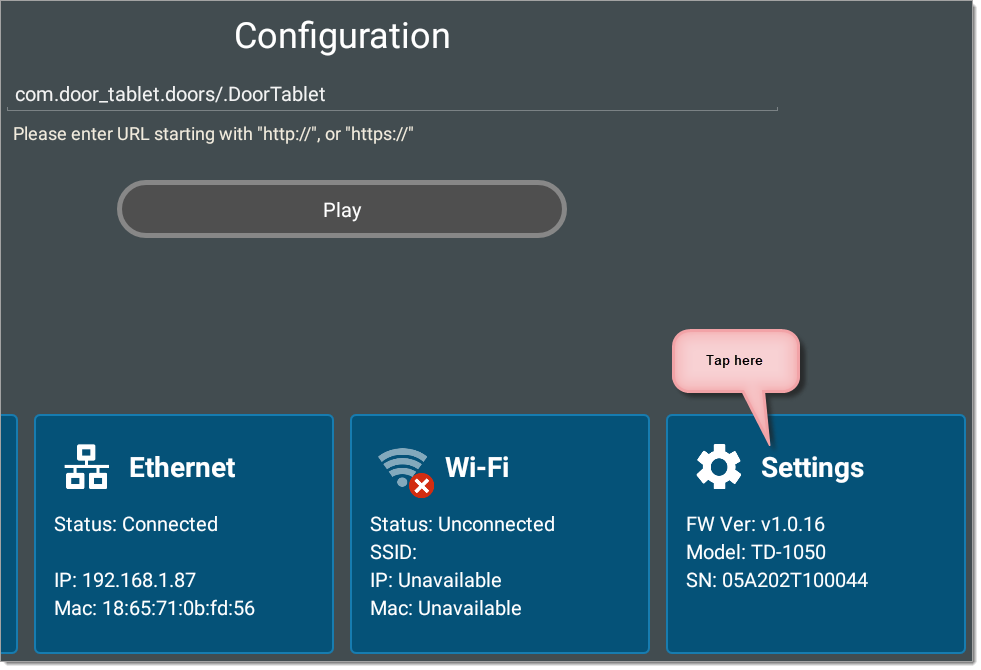981x670 pixels.
Task: Click the Ethernet Status: Connected line
Action: click(x=136, y=524)
